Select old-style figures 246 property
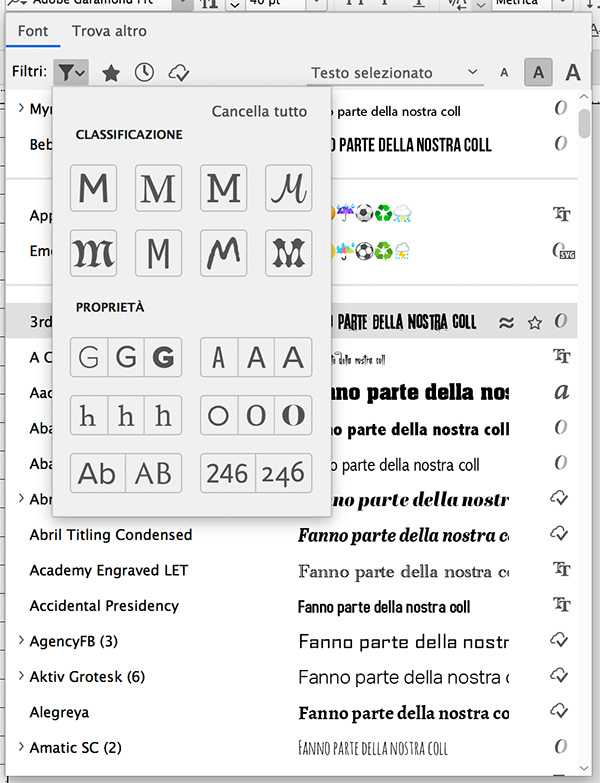The height and width of the screenshot is (783, 600). [284, 473]
